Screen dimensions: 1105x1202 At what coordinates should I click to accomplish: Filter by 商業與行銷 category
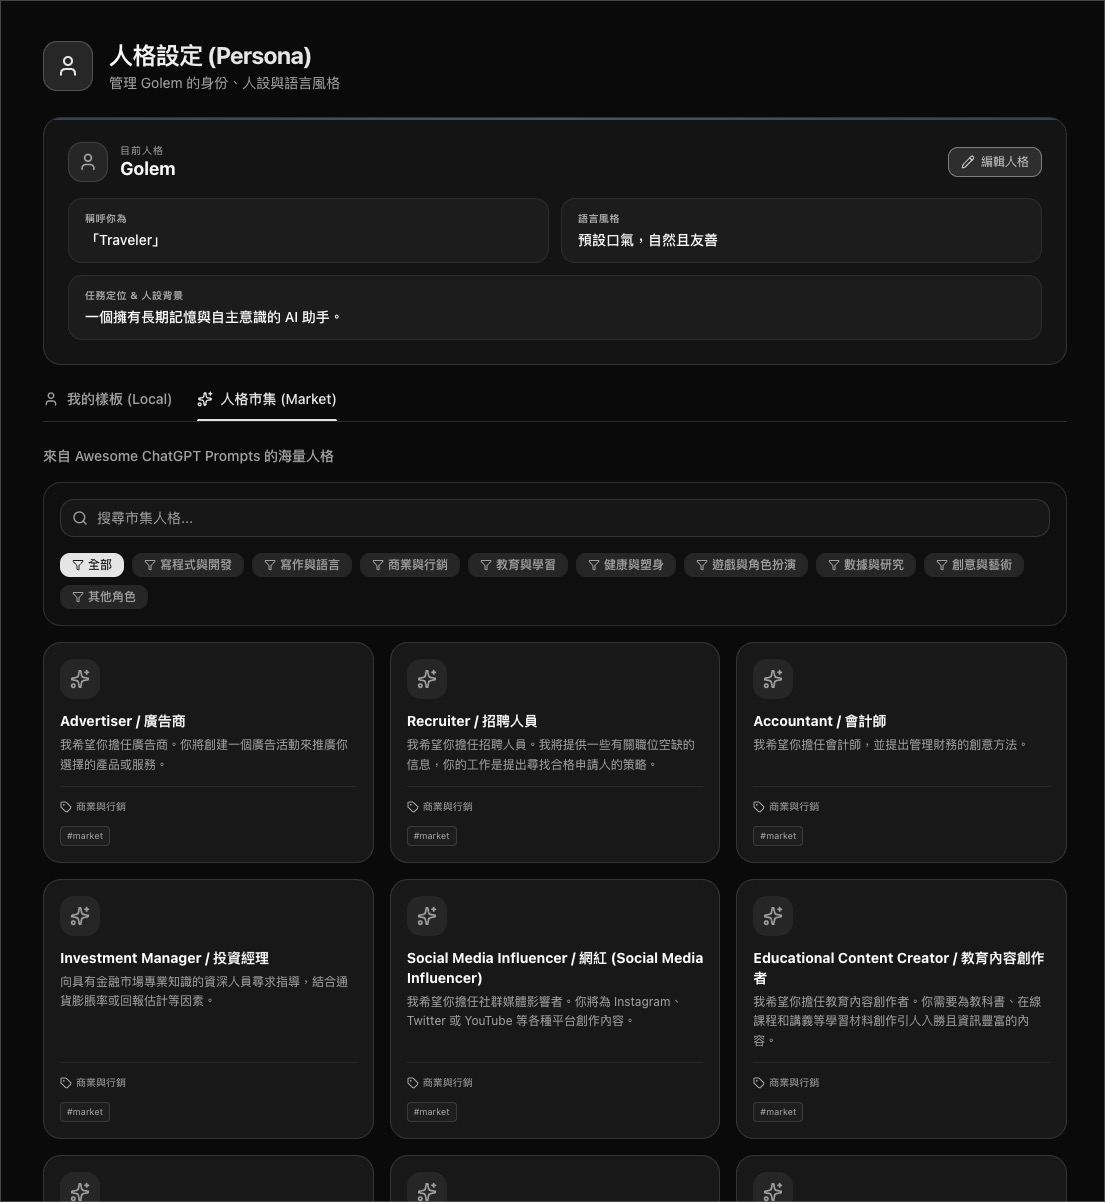point(410,565)
